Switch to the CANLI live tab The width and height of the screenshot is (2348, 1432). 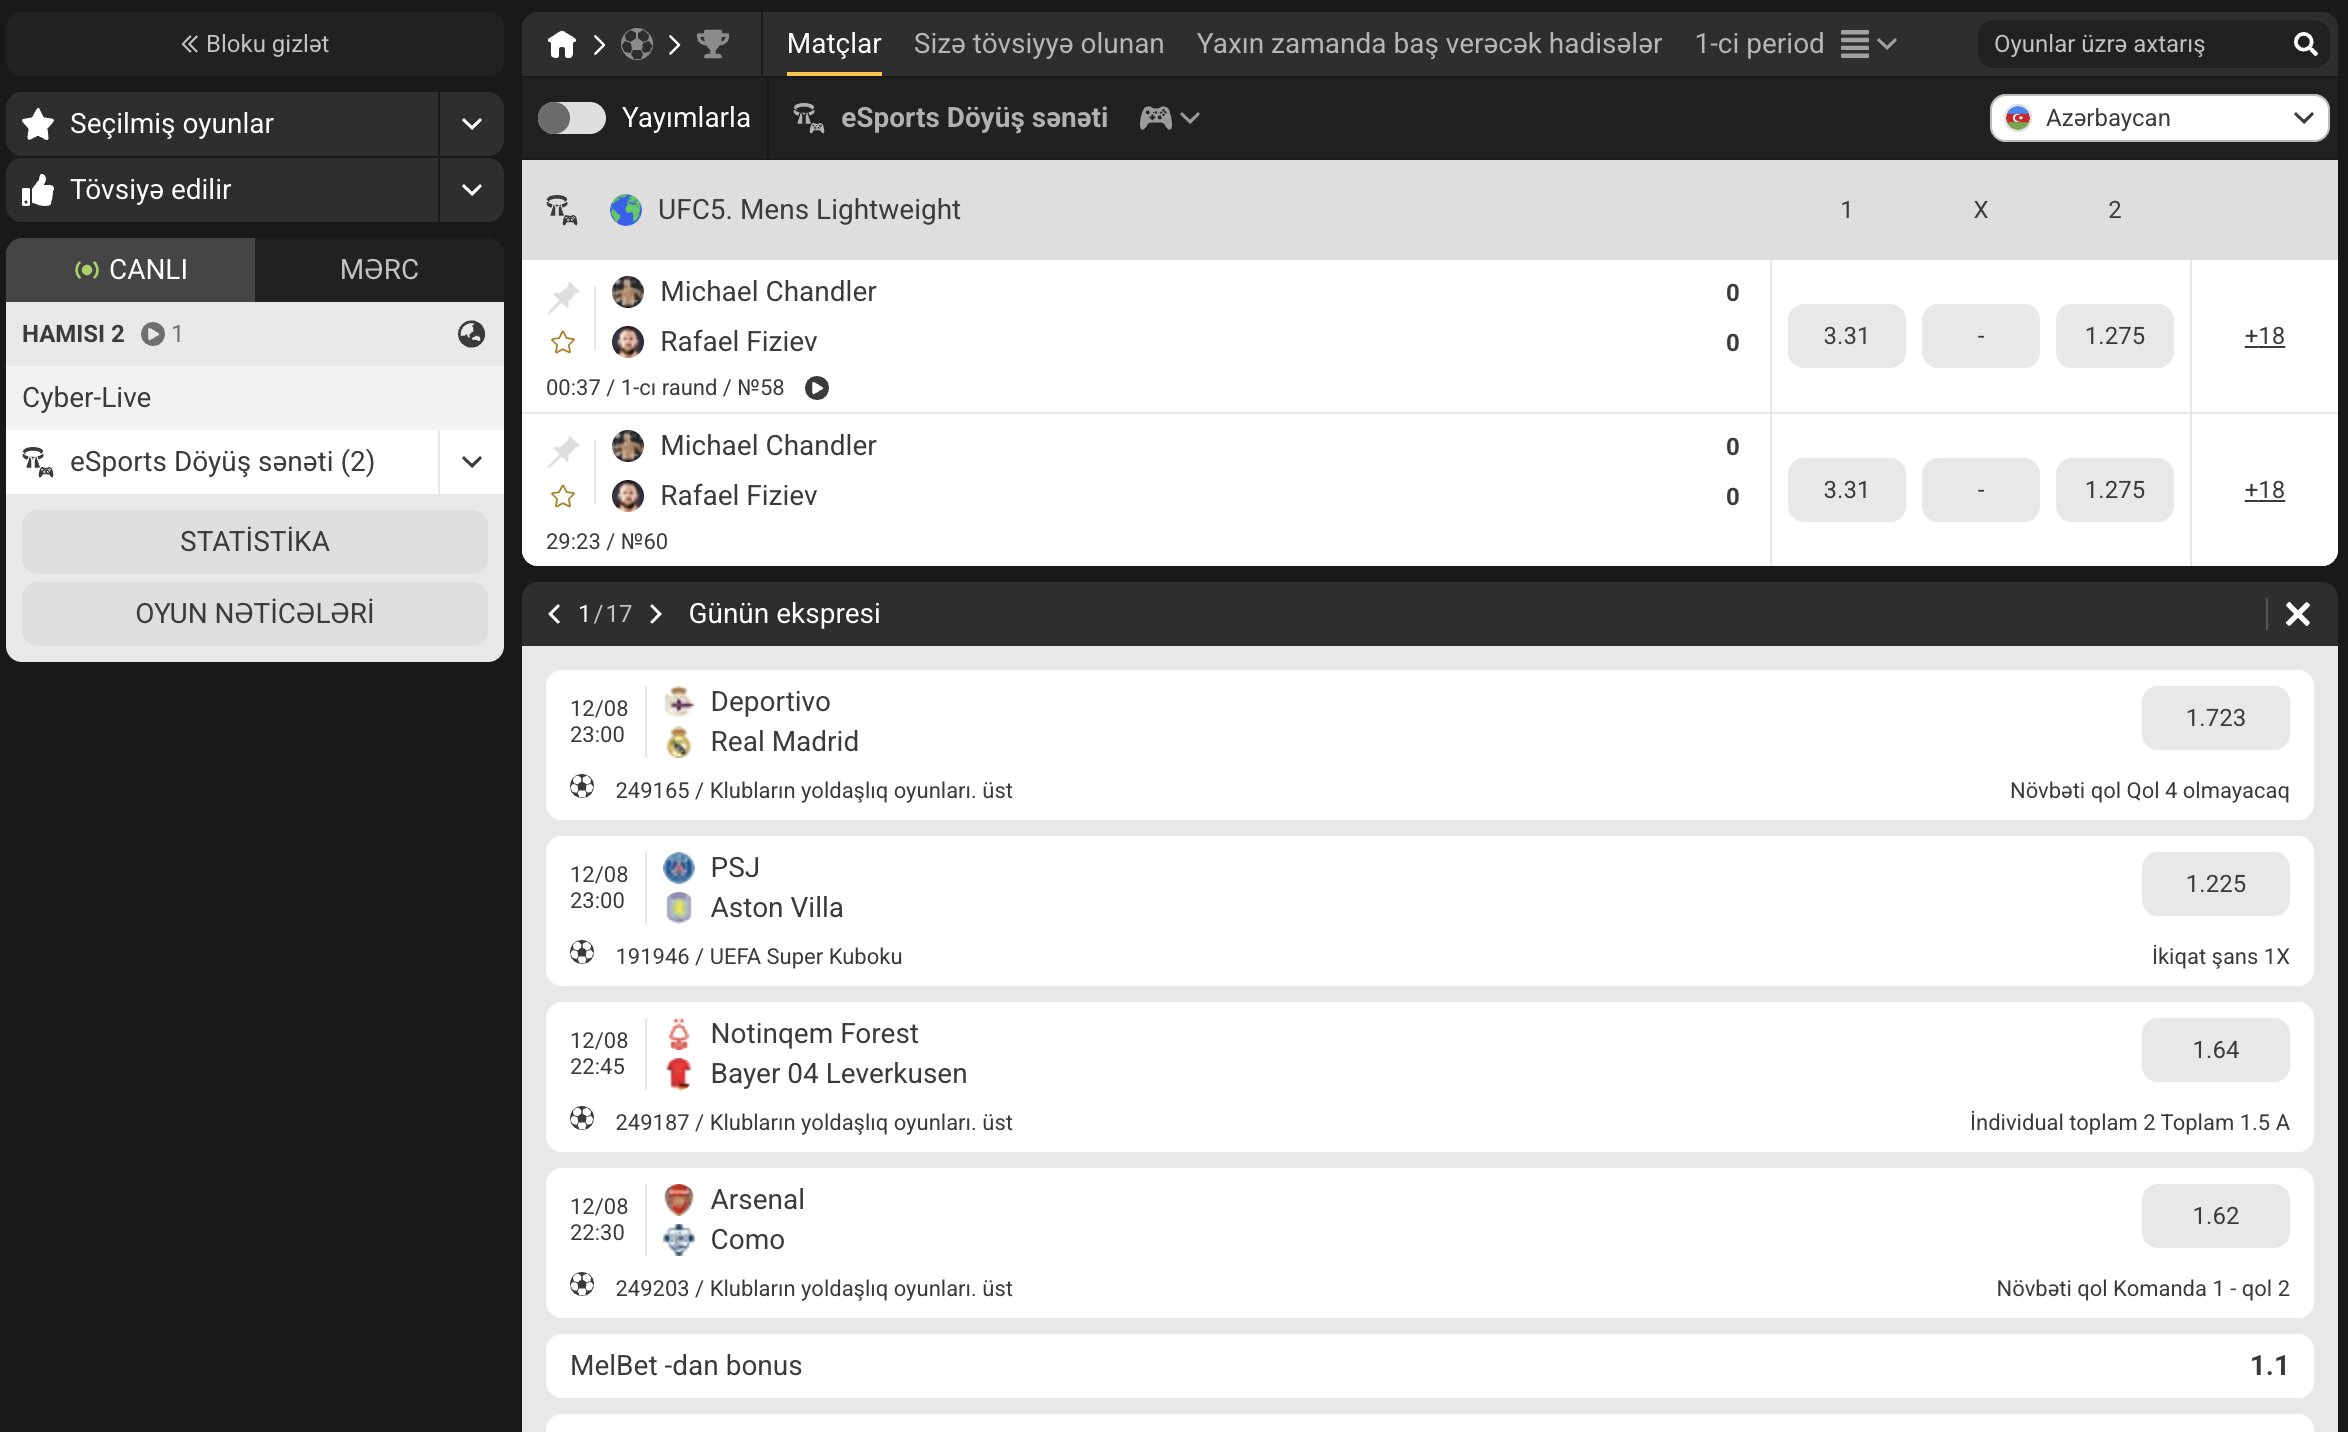pos(131,270)
